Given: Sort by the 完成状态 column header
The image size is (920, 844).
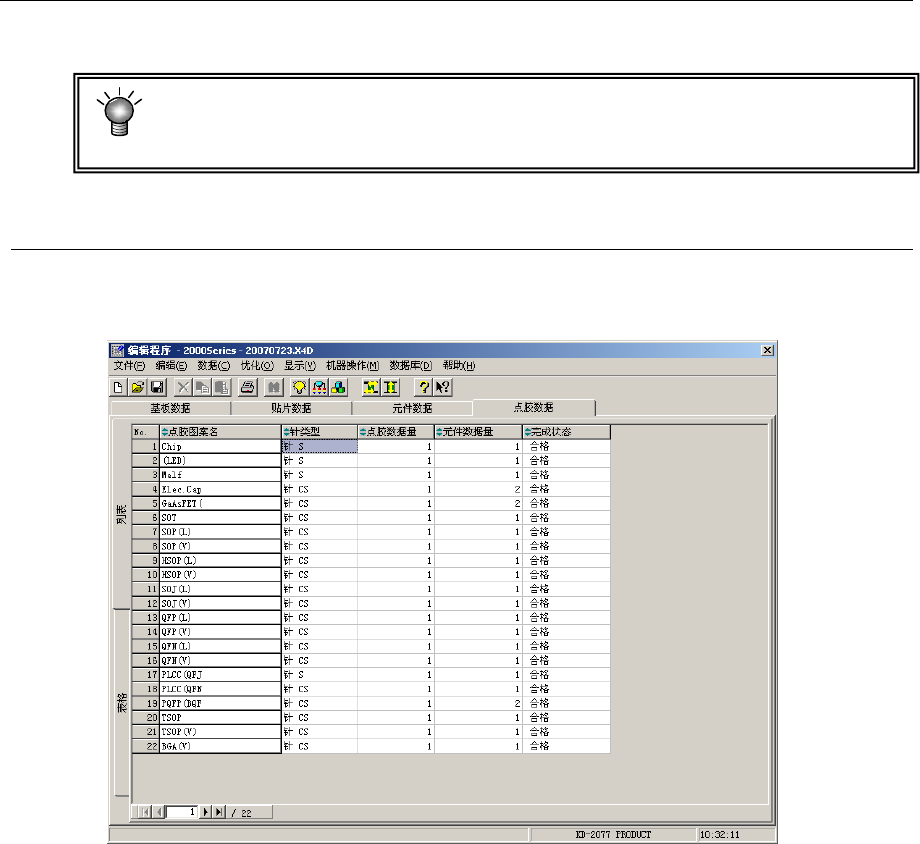Looking at the screenshot, I should click(x=566, y=432).
